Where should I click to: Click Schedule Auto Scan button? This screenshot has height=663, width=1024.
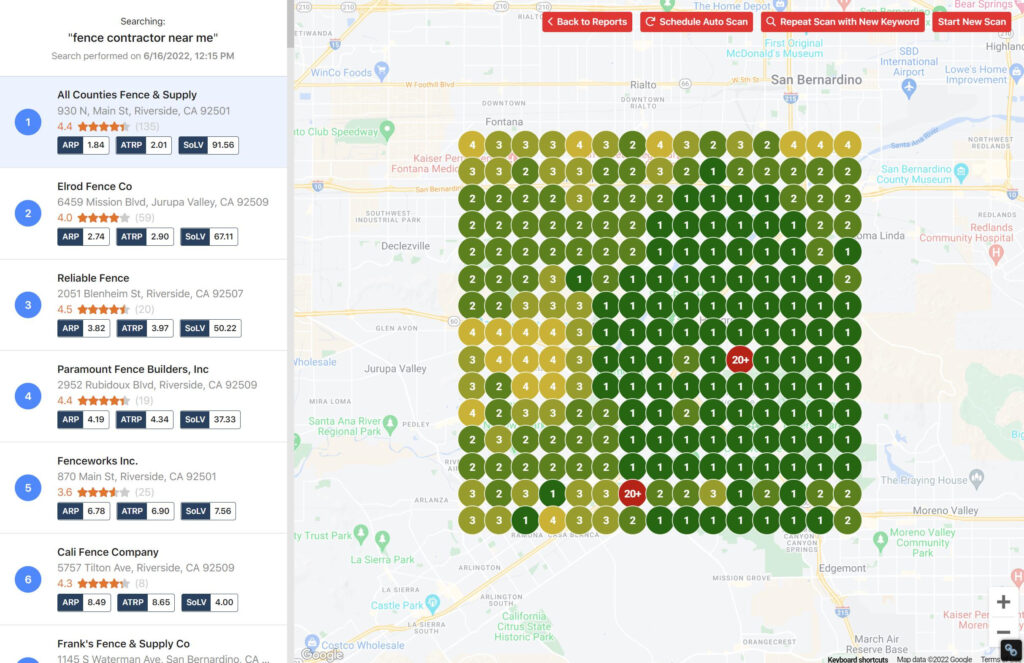click(696, 22)
